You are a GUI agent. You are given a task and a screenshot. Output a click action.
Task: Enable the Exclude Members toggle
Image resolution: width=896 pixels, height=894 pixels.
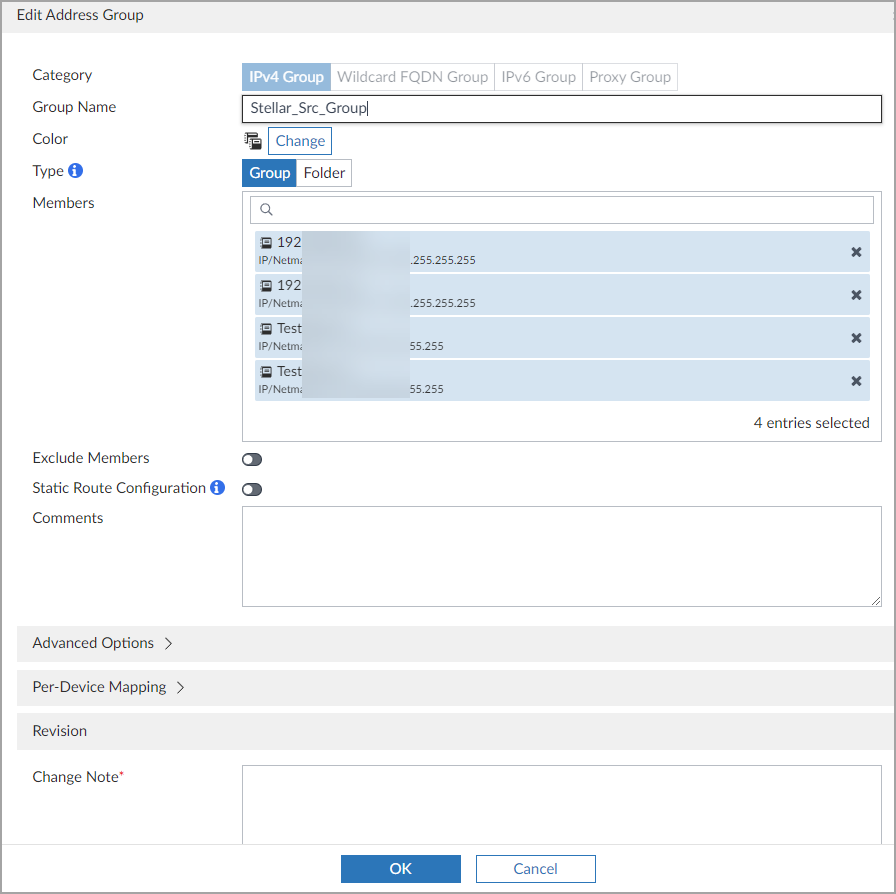click(x=252, y=459)
